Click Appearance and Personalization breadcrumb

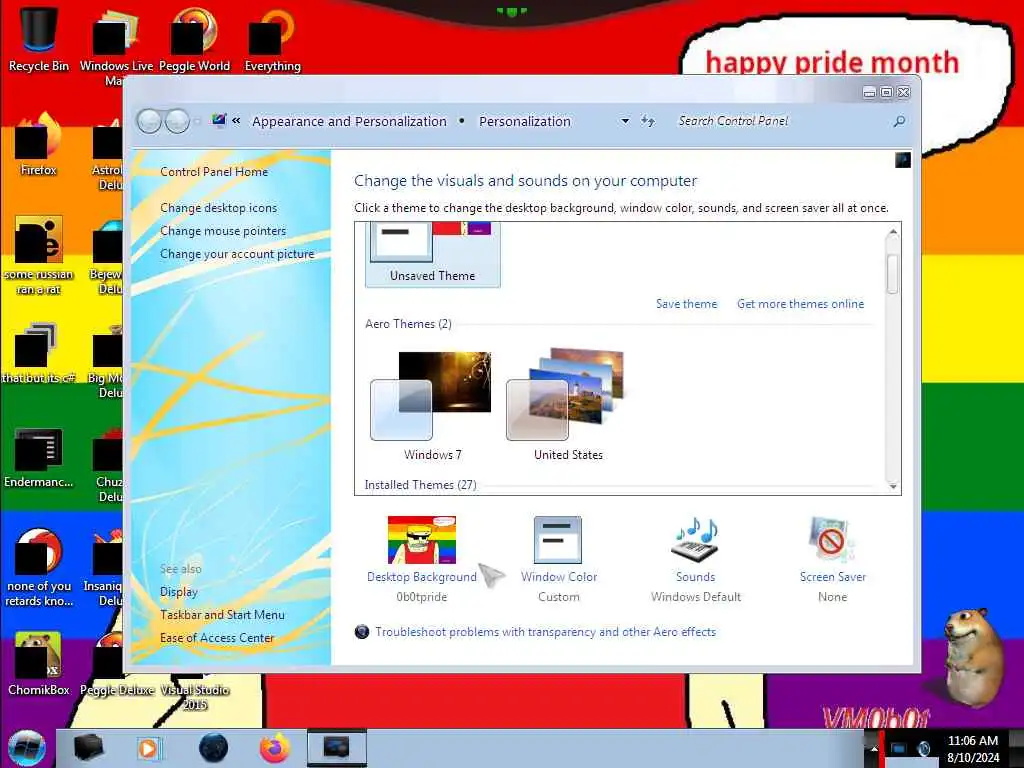pos(349,121)
